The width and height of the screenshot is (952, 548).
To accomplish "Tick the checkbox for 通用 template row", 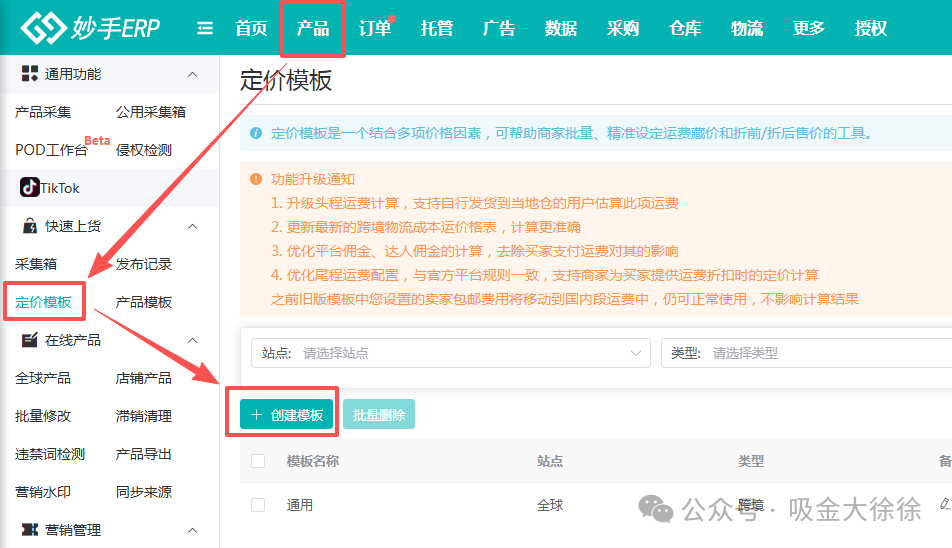I will click(258, 505).
